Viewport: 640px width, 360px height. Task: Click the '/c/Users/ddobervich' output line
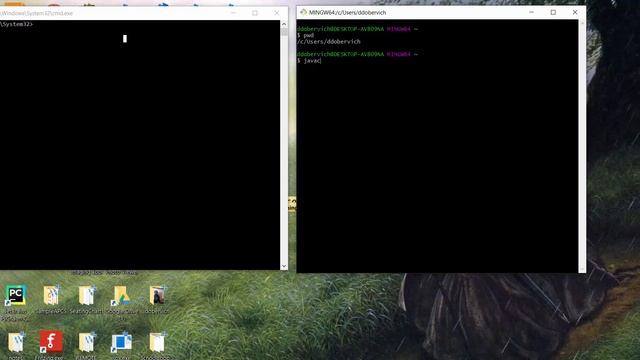[329, 42]
